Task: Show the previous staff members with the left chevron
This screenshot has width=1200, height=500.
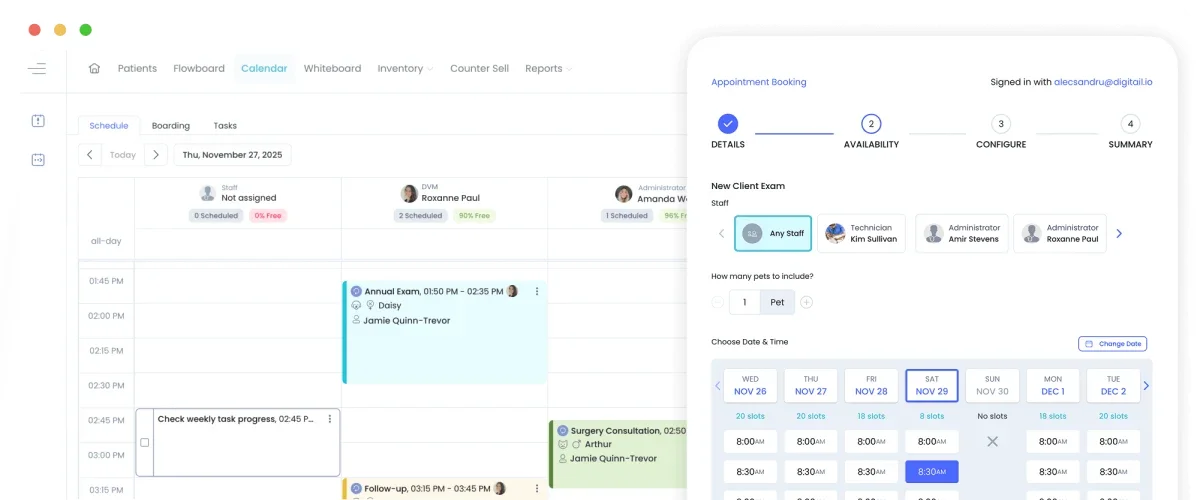Action: 721,234
